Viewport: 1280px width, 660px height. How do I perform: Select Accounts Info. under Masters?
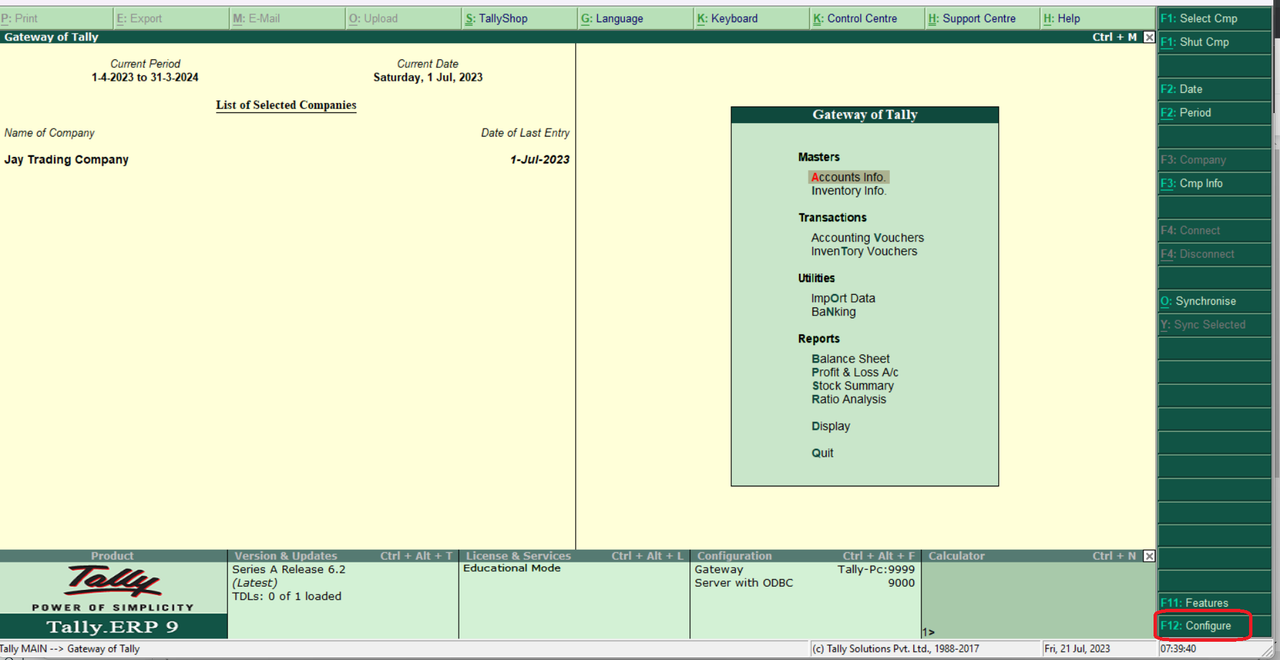[x=849, y=177]
